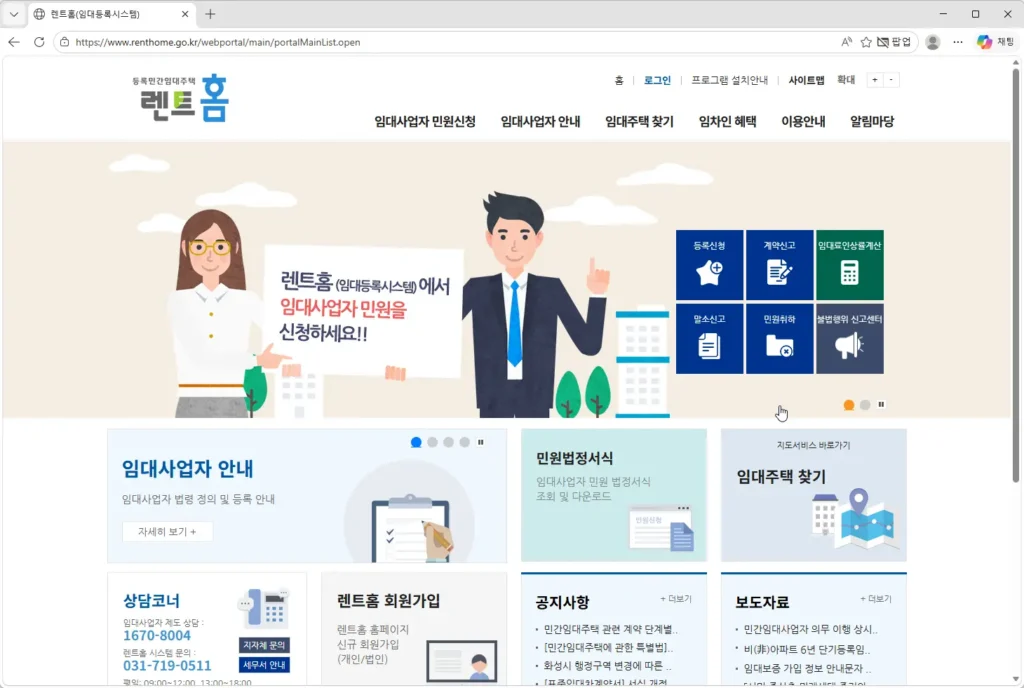Click the 자세히 보기 + button
This screenshot has height=688, width=1024.
coord(167,532)
